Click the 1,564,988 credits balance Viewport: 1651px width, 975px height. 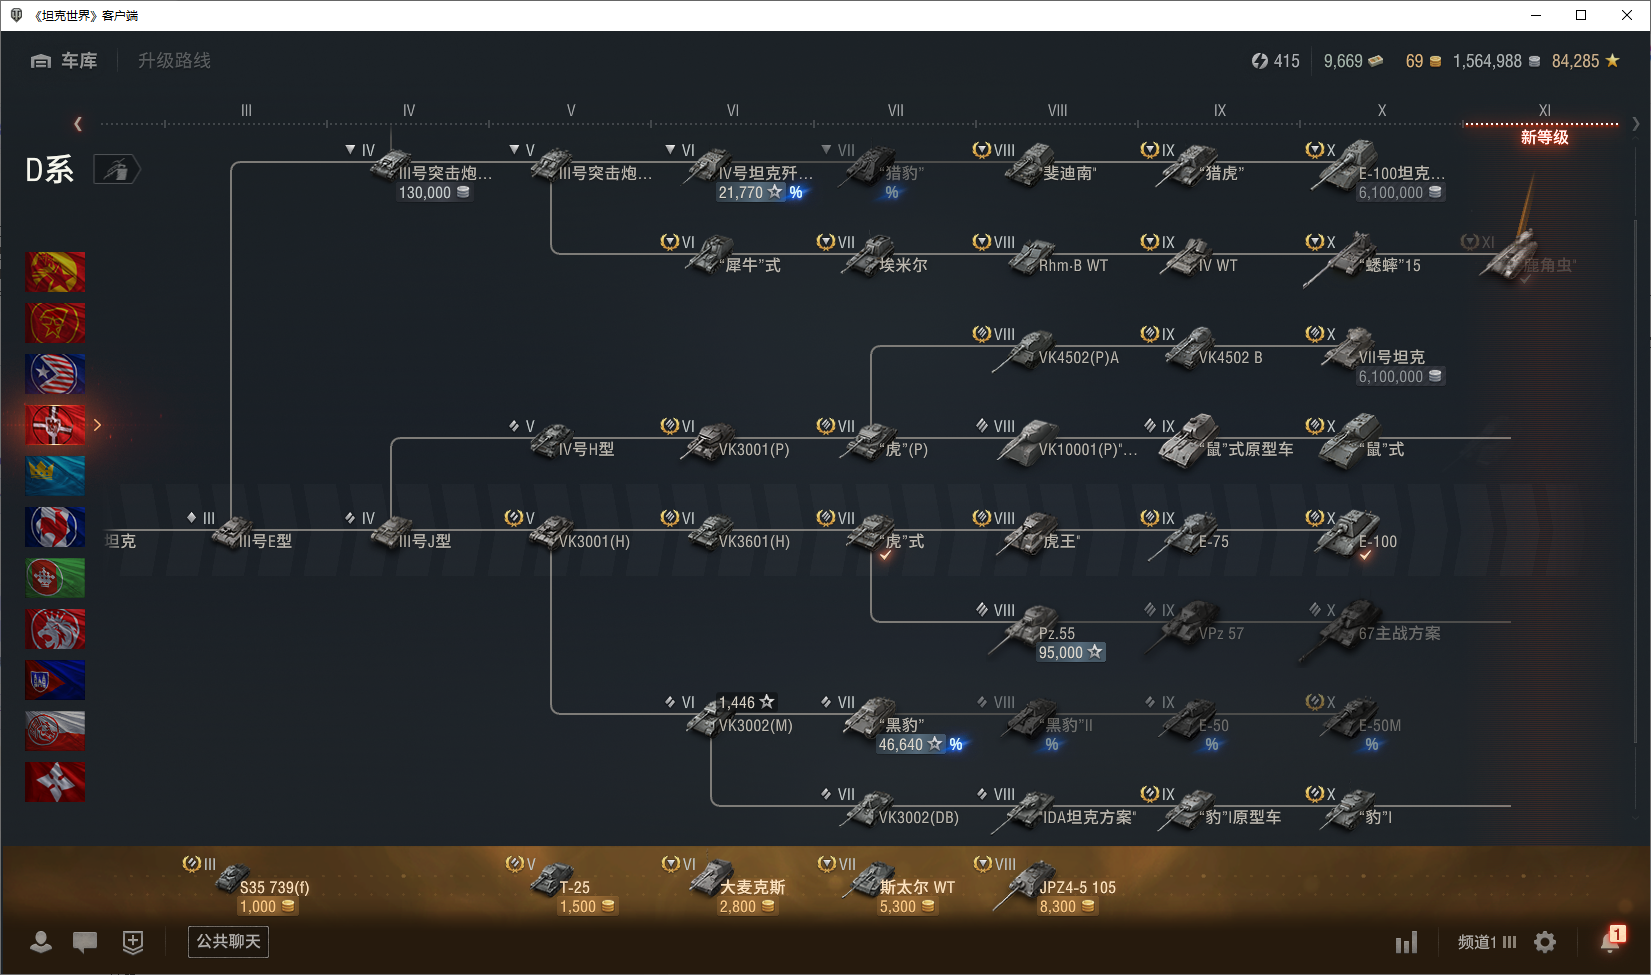[x=1496, y=61]
